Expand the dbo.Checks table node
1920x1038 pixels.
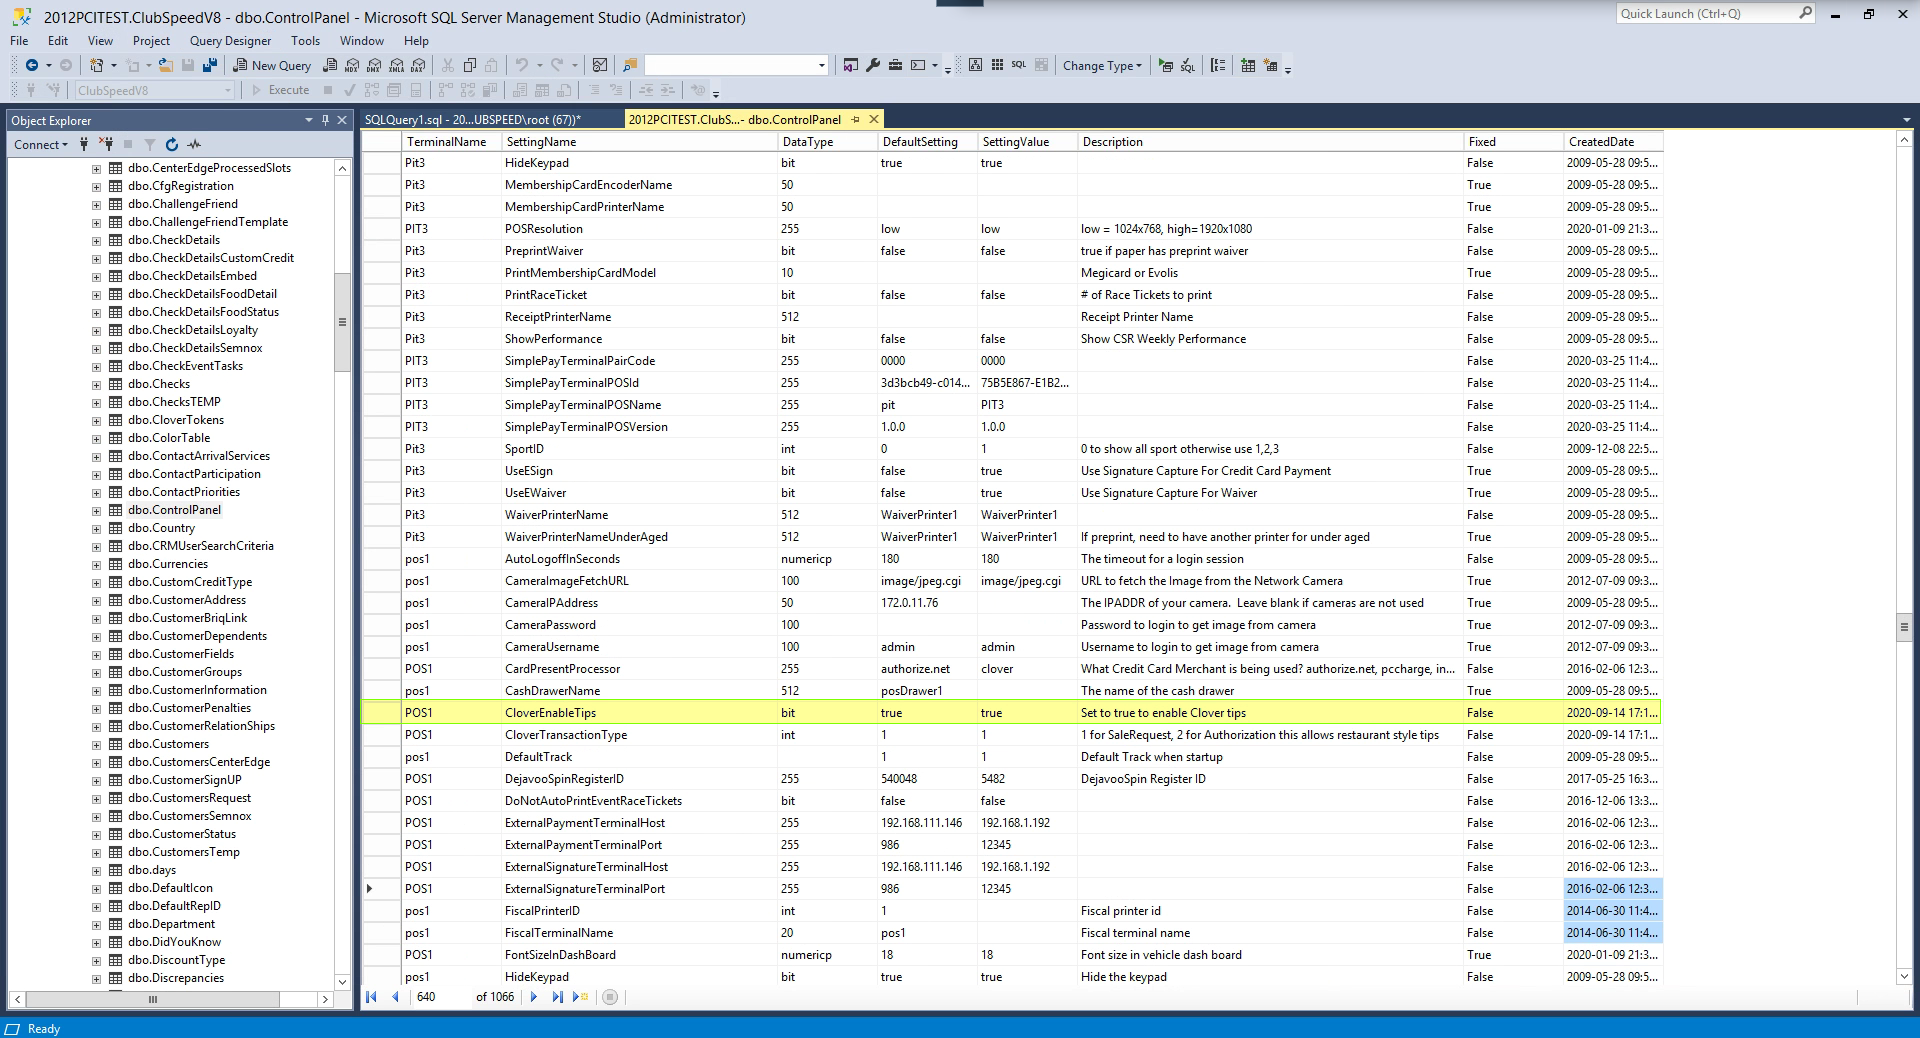pyautogui.click(x=96, y=384)
